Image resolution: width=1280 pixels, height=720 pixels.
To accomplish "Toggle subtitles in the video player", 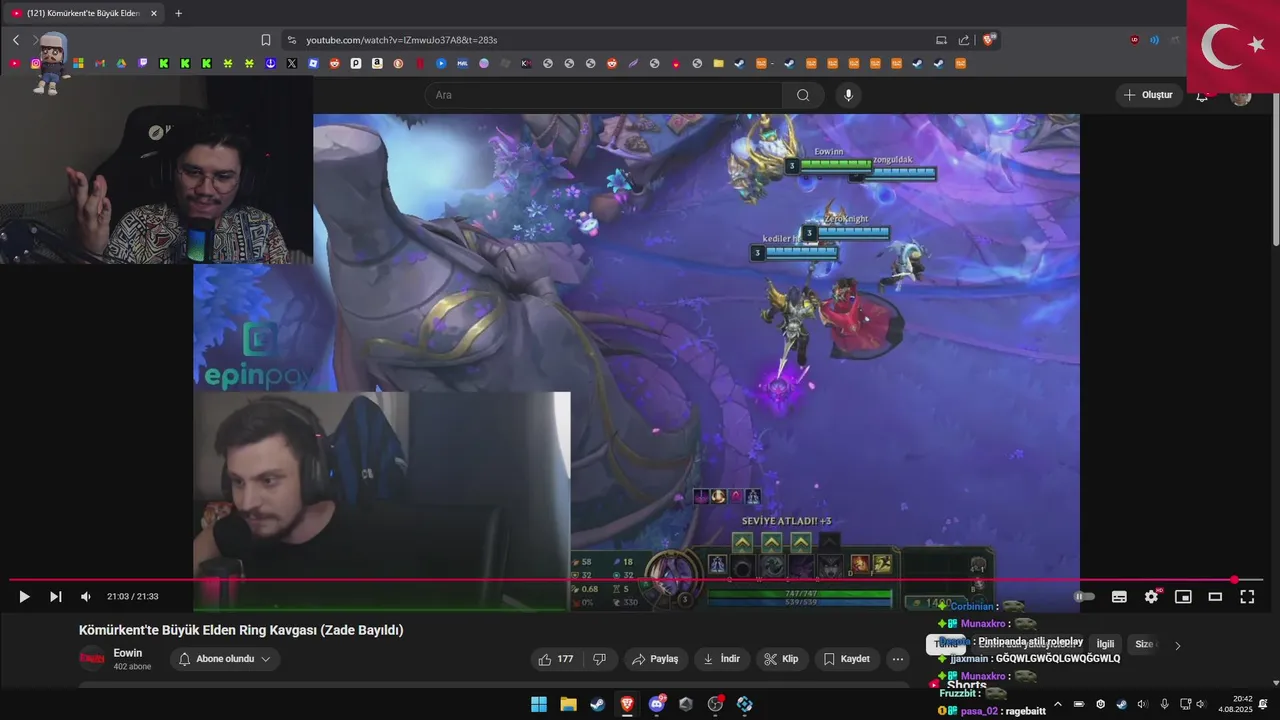I will click(x=1119, y=596).
